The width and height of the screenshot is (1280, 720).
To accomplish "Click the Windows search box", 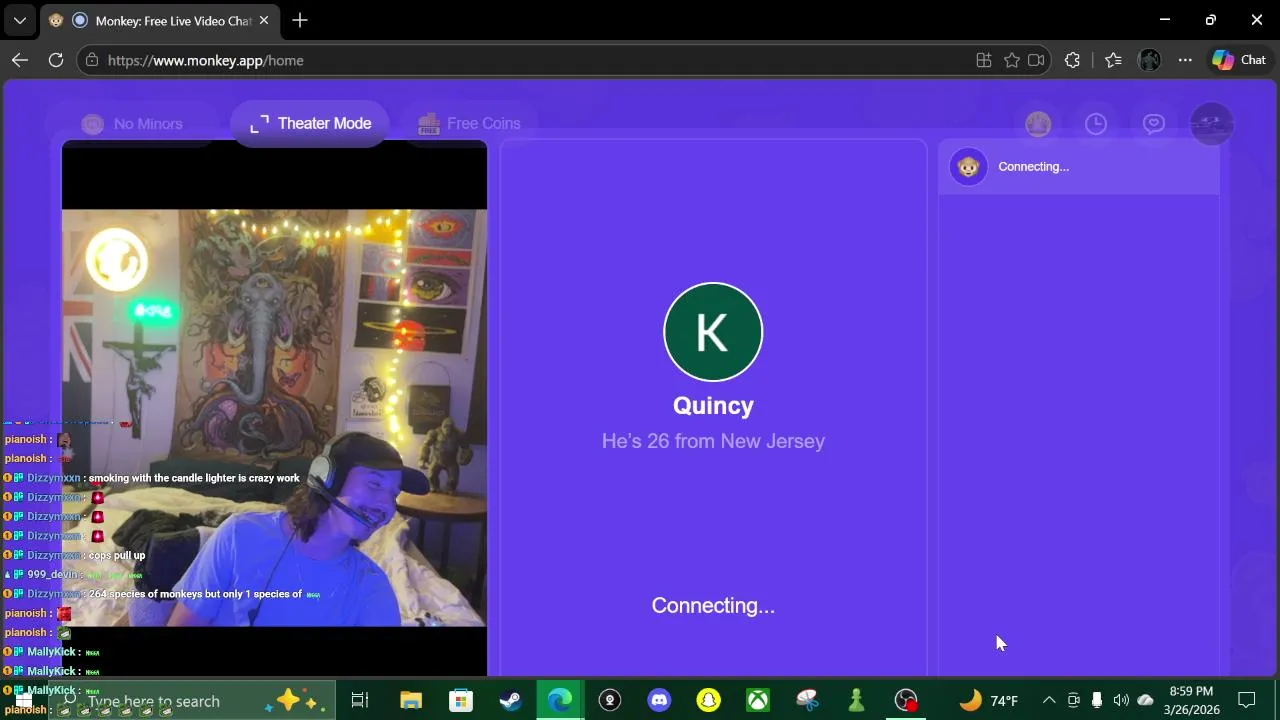I will [190, 701].
